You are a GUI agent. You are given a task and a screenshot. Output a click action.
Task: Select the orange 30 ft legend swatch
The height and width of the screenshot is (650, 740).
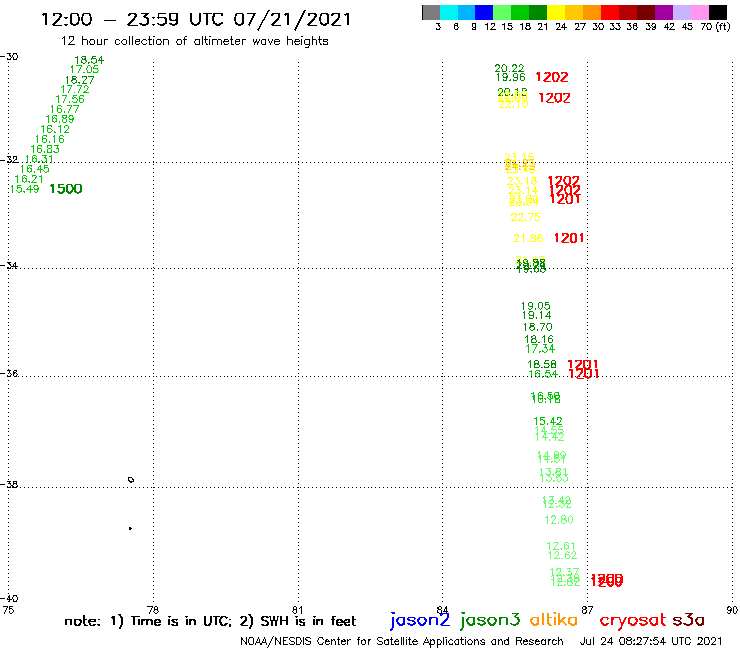pos(592,12)
